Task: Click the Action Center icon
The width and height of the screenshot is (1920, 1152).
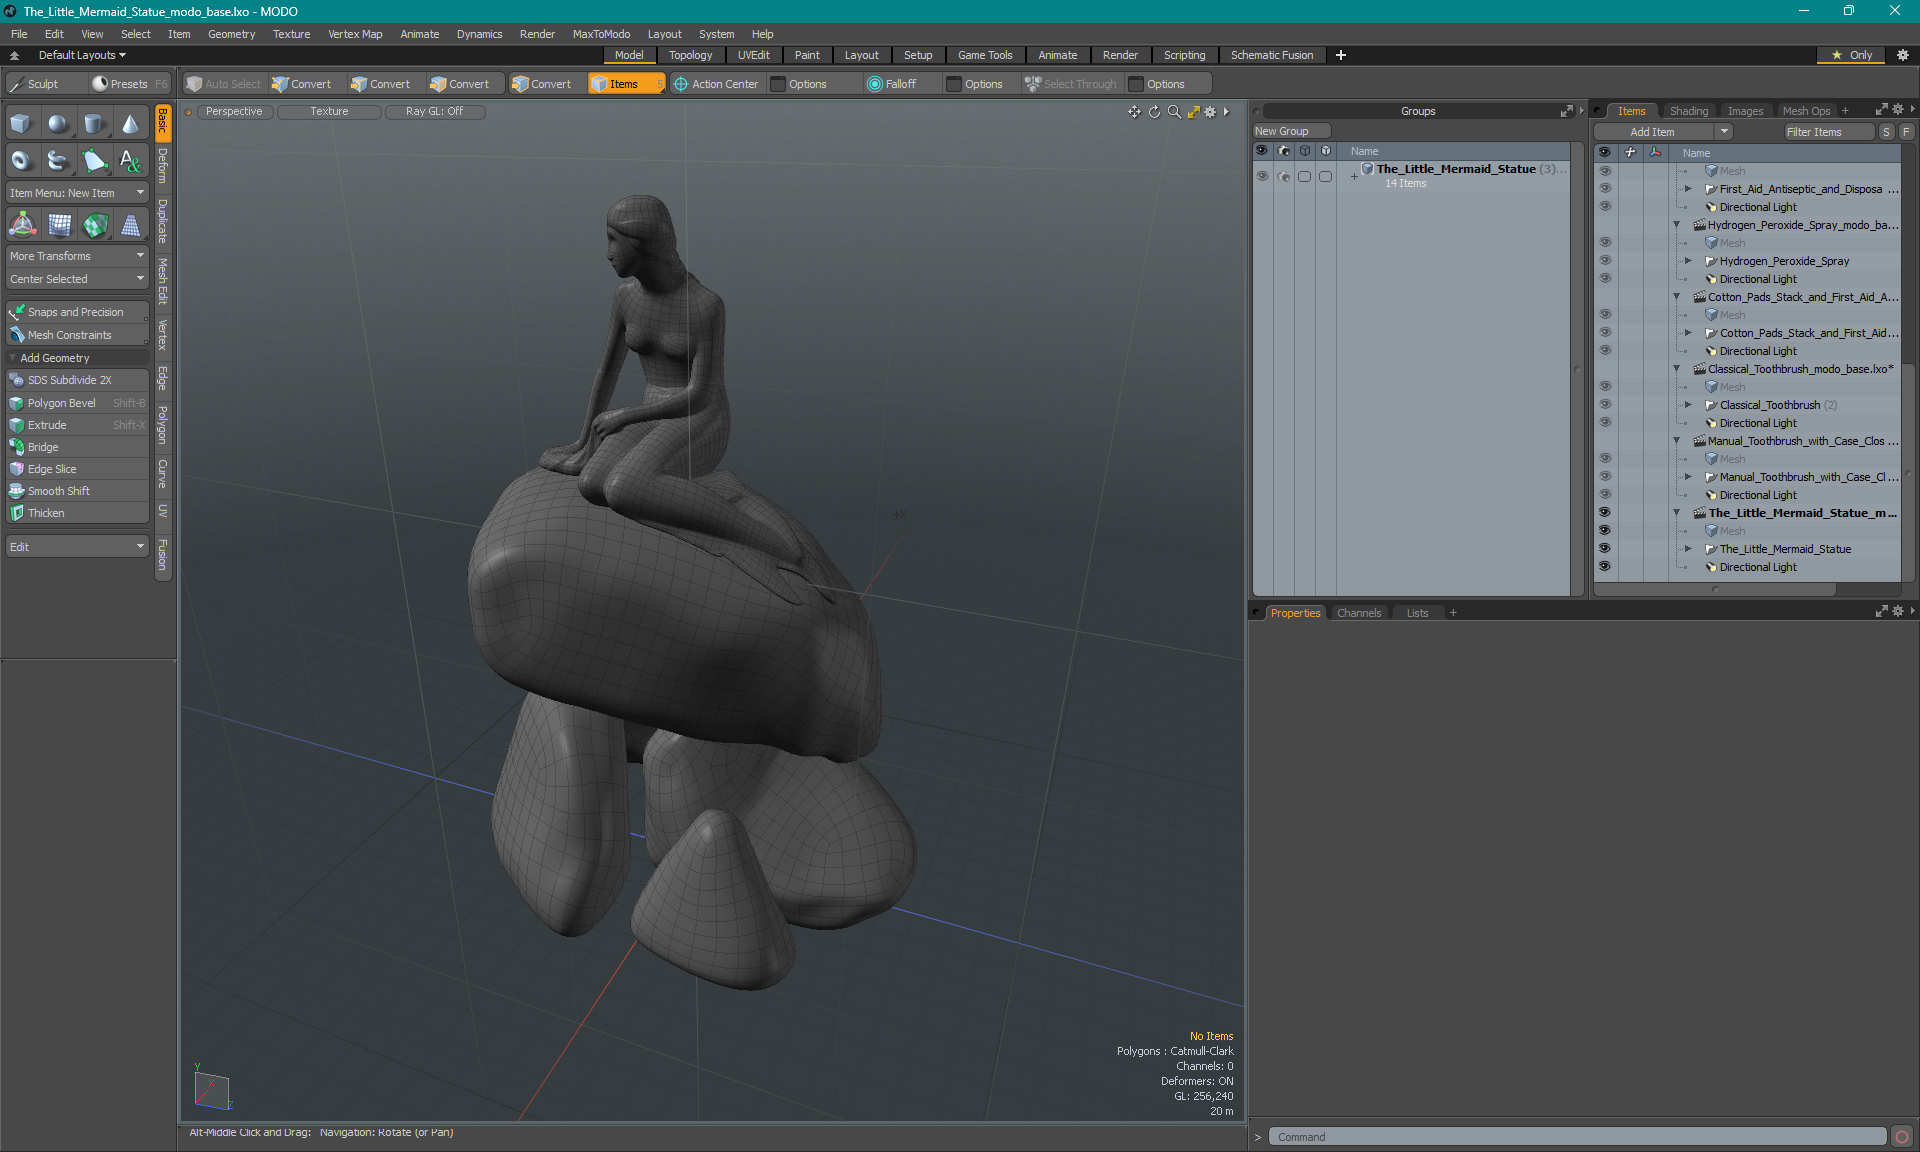Action: point(681,84)
